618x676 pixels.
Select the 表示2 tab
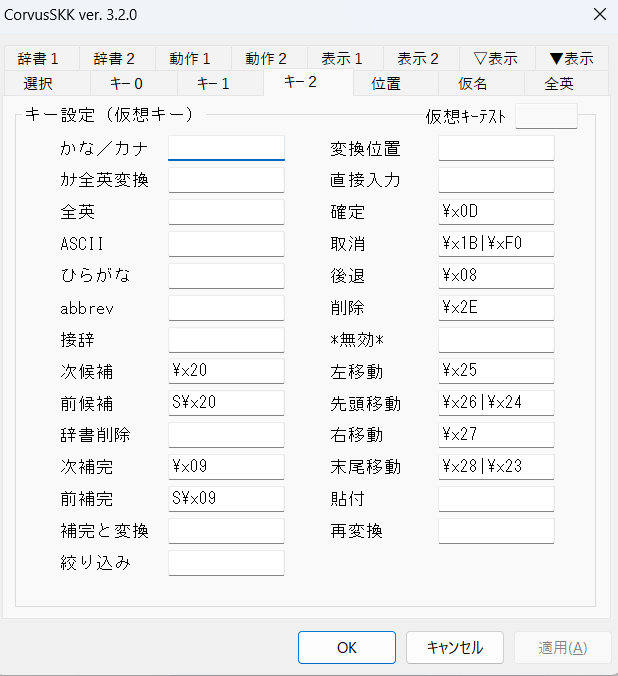tap(421, 58)
